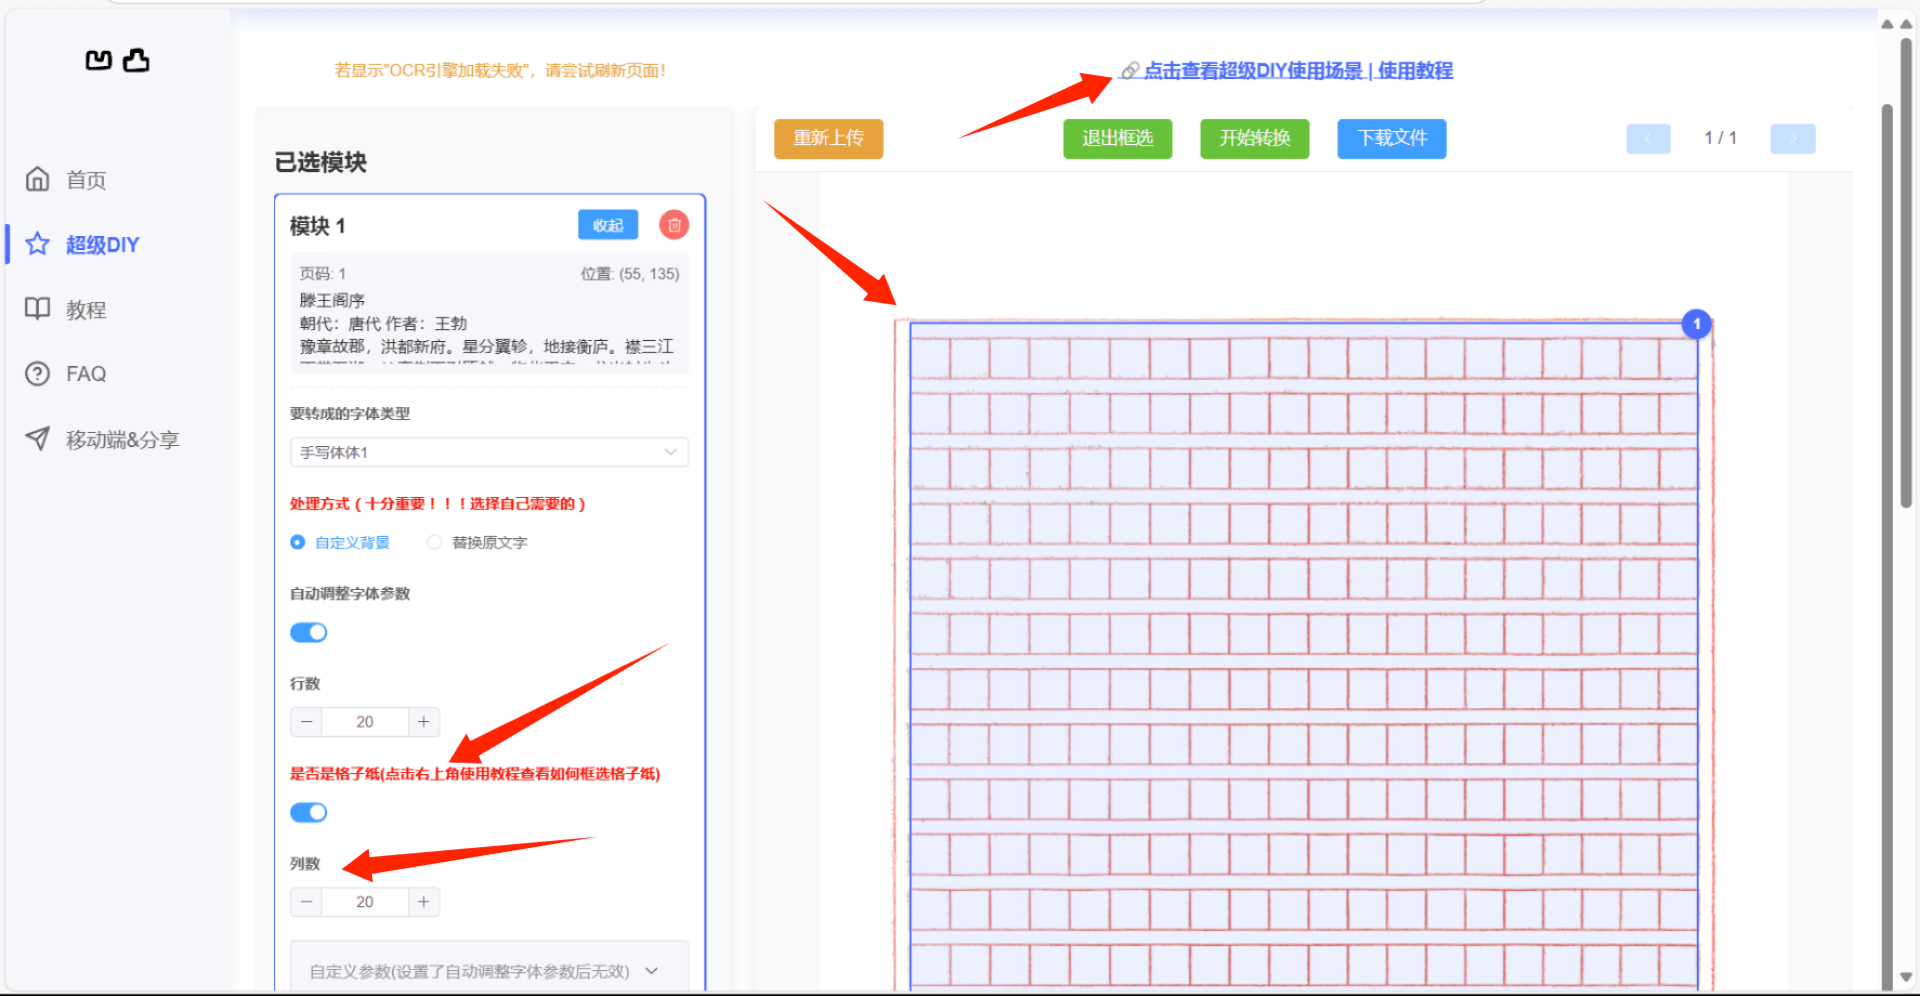
Task: Go to the FAQ page from sidebar
Action: click(x=85, y=373)
